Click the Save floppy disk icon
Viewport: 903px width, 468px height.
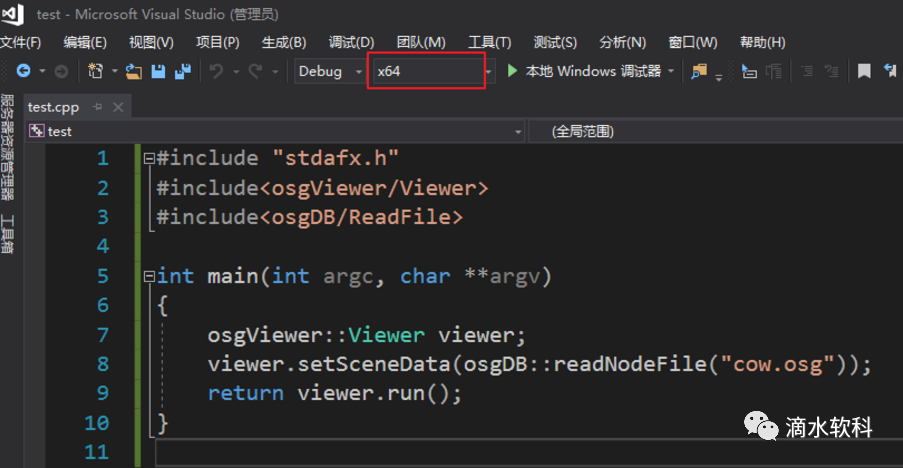click(x=158, y=71)
